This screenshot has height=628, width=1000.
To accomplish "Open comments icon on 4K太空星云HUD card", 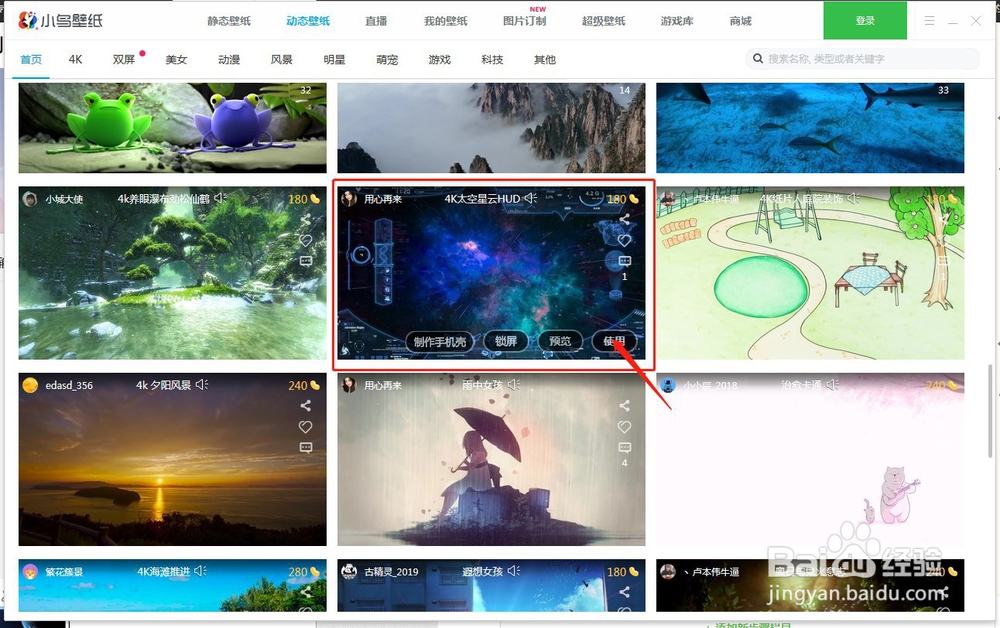I will coord(624,261).
